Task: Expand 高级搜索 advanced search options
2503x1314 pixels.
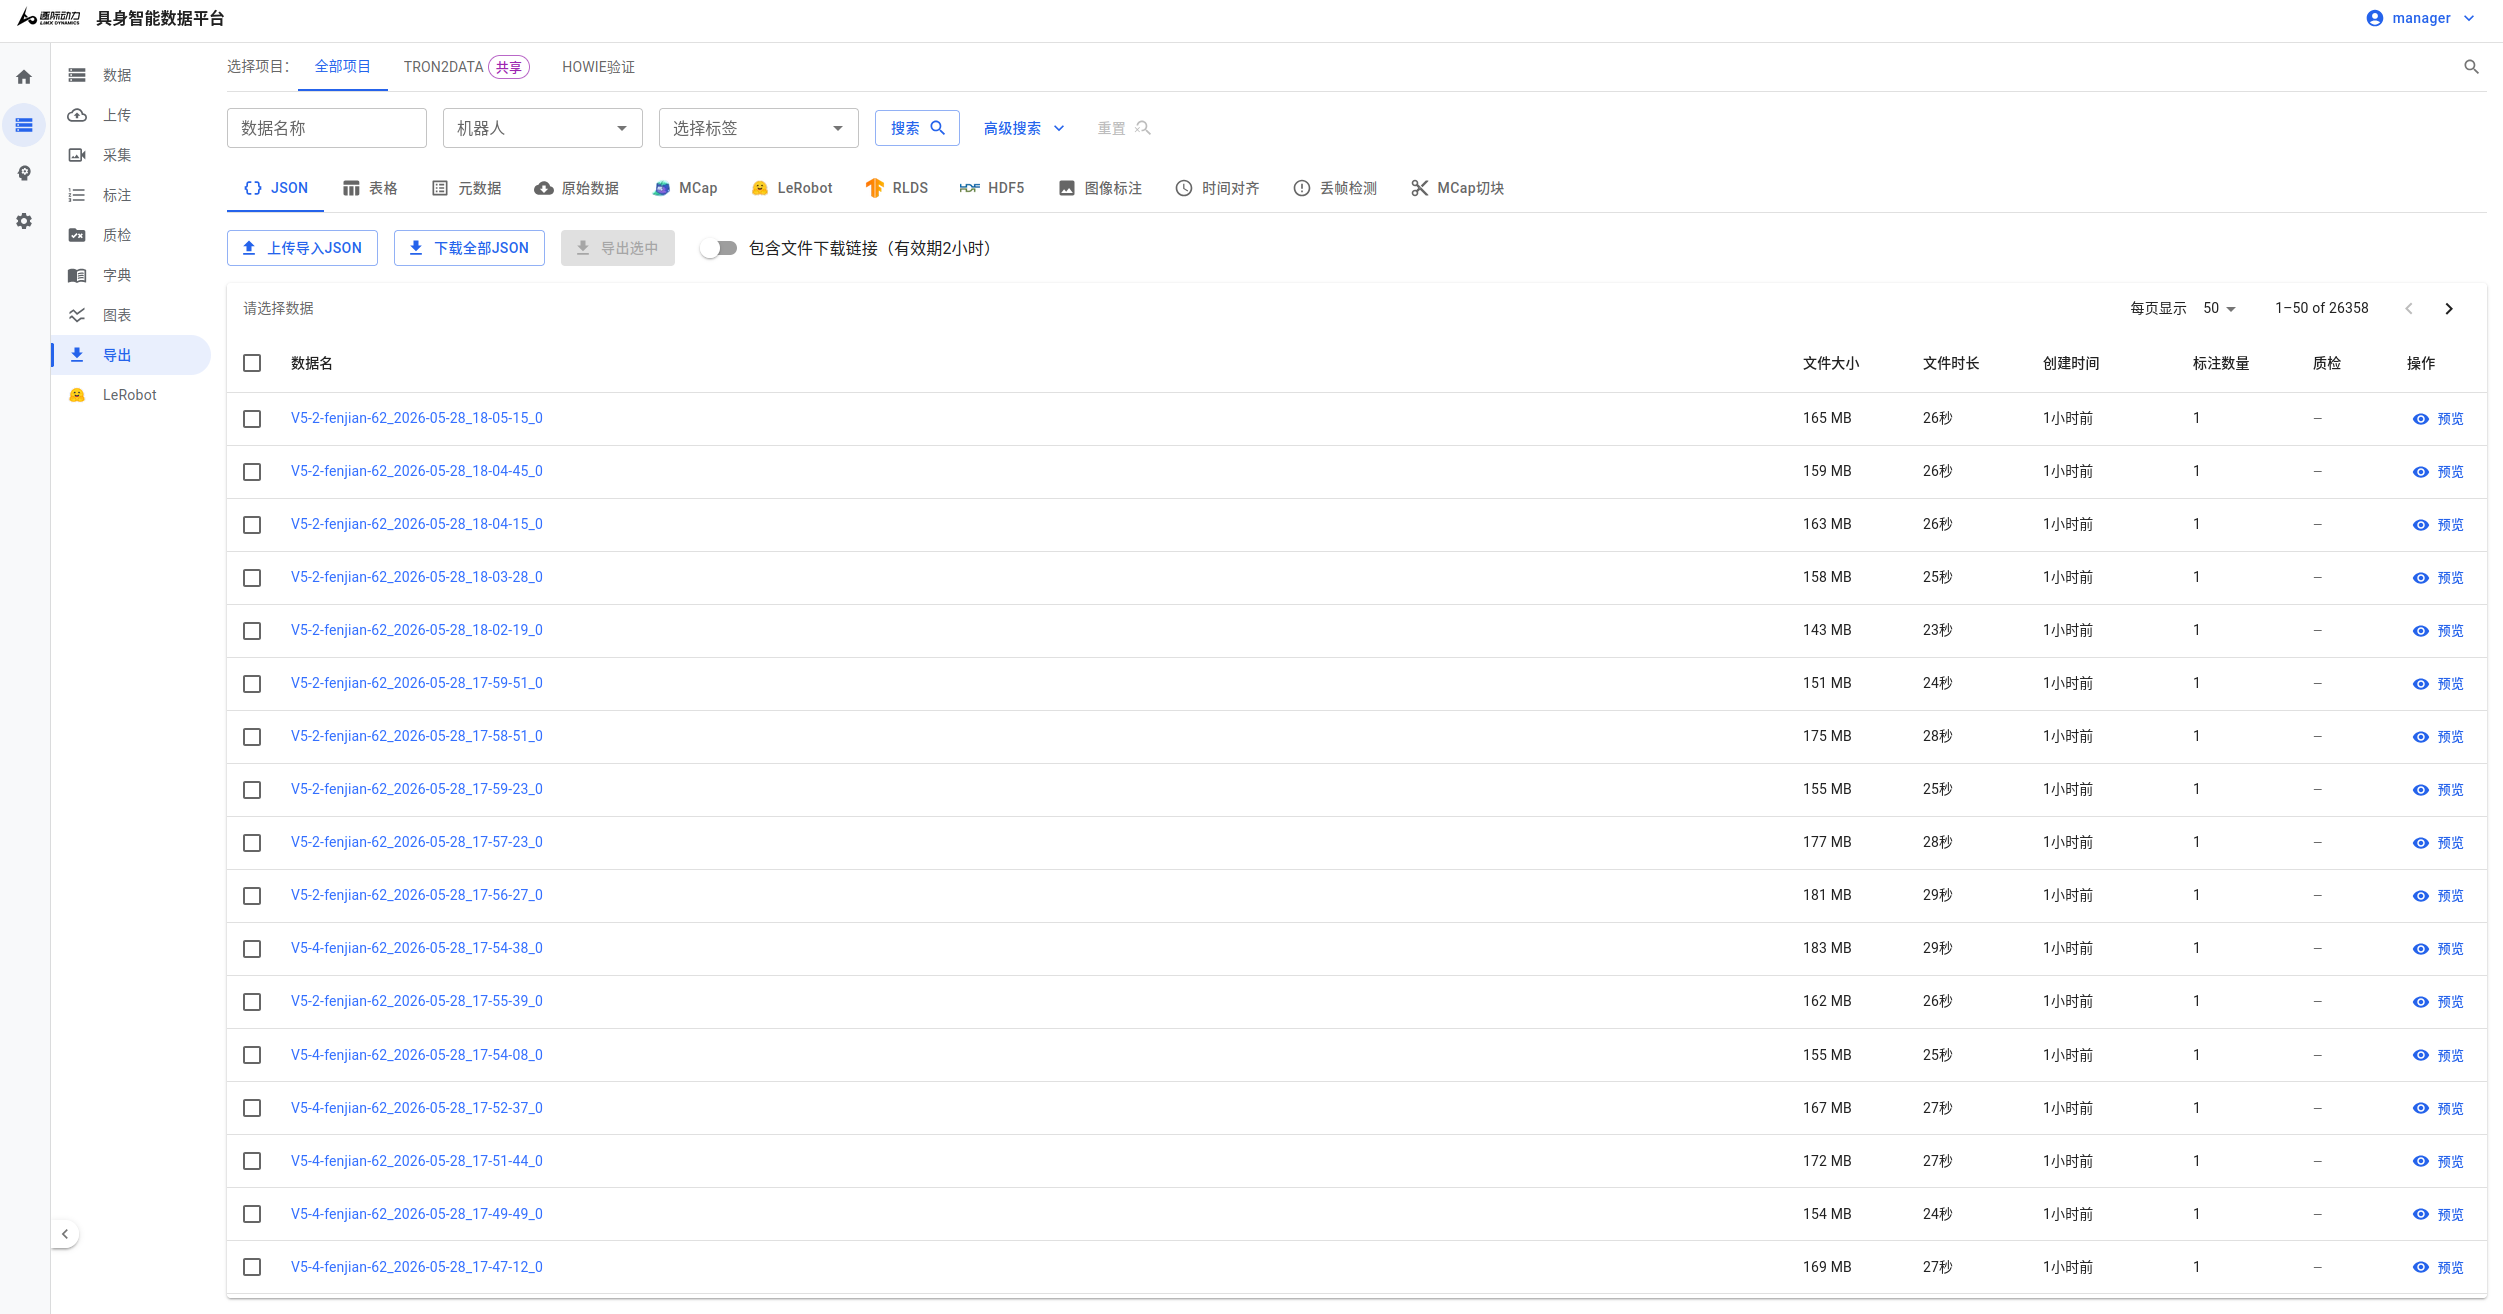Action: pos(1024,128)
